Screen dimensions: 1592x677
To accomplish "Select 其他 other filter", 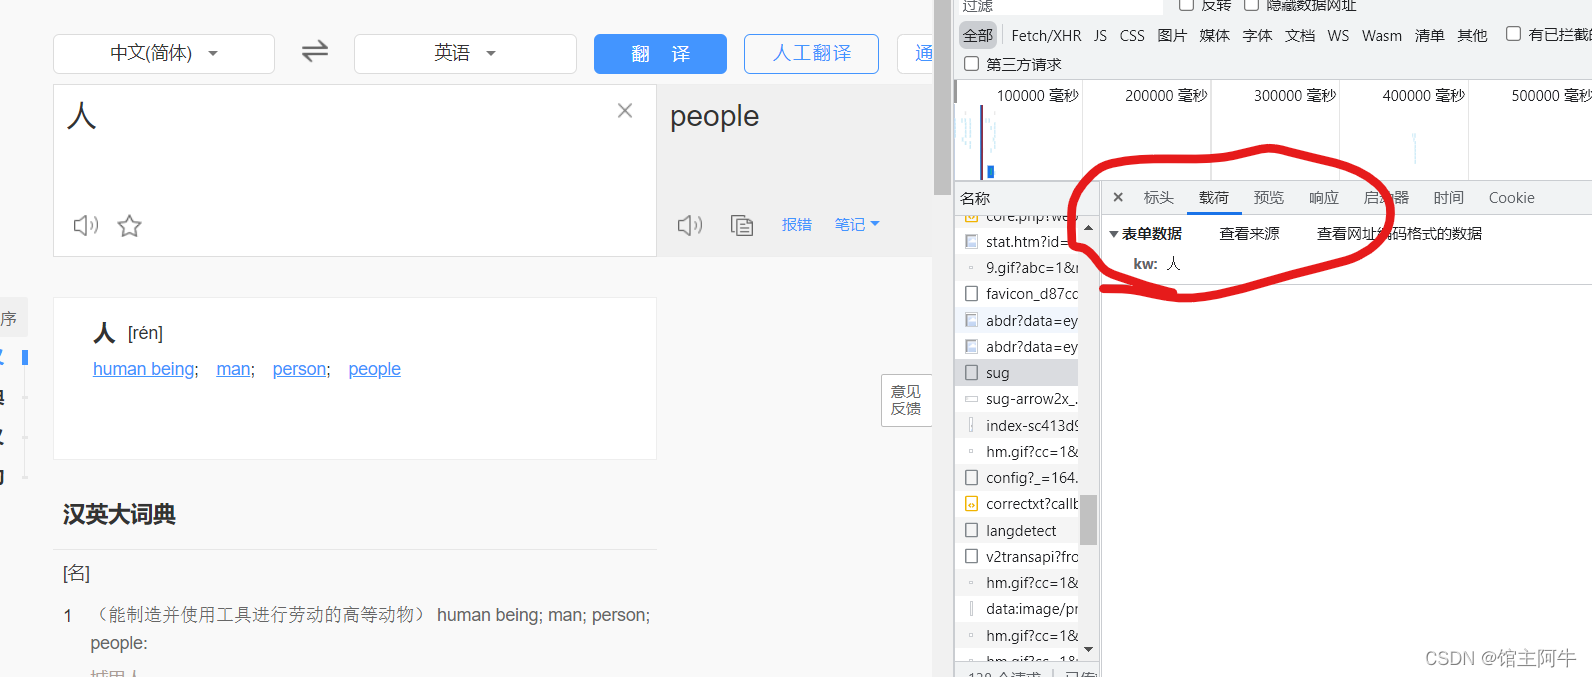I will tap(1472, 35).
